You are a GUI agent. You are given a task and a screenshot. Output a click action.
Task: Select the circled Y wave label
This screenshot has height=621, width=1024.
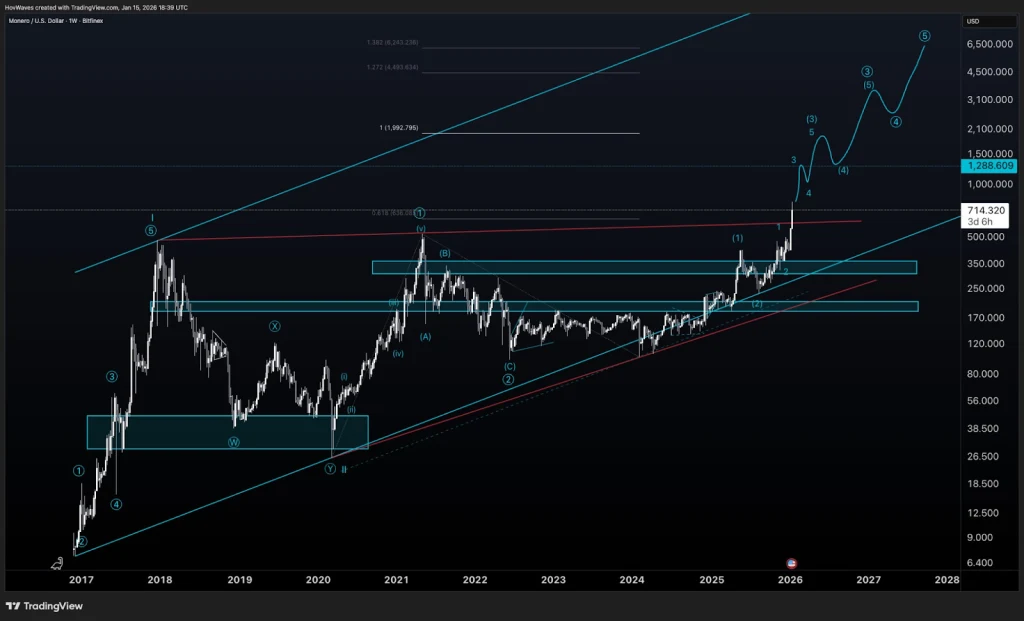pos(330,469)
